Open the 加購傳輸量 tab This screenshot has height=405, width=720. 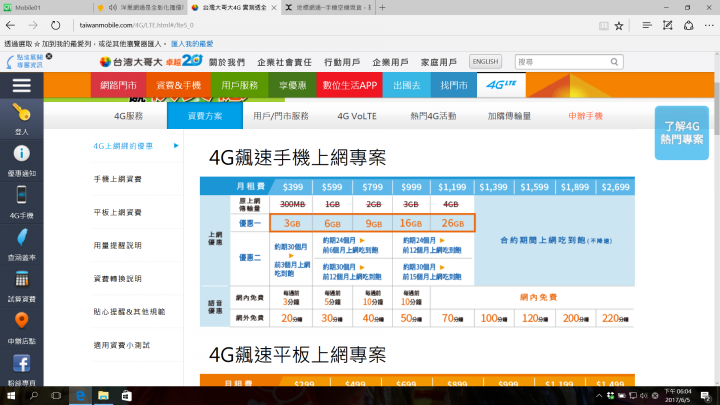(509, 116)
